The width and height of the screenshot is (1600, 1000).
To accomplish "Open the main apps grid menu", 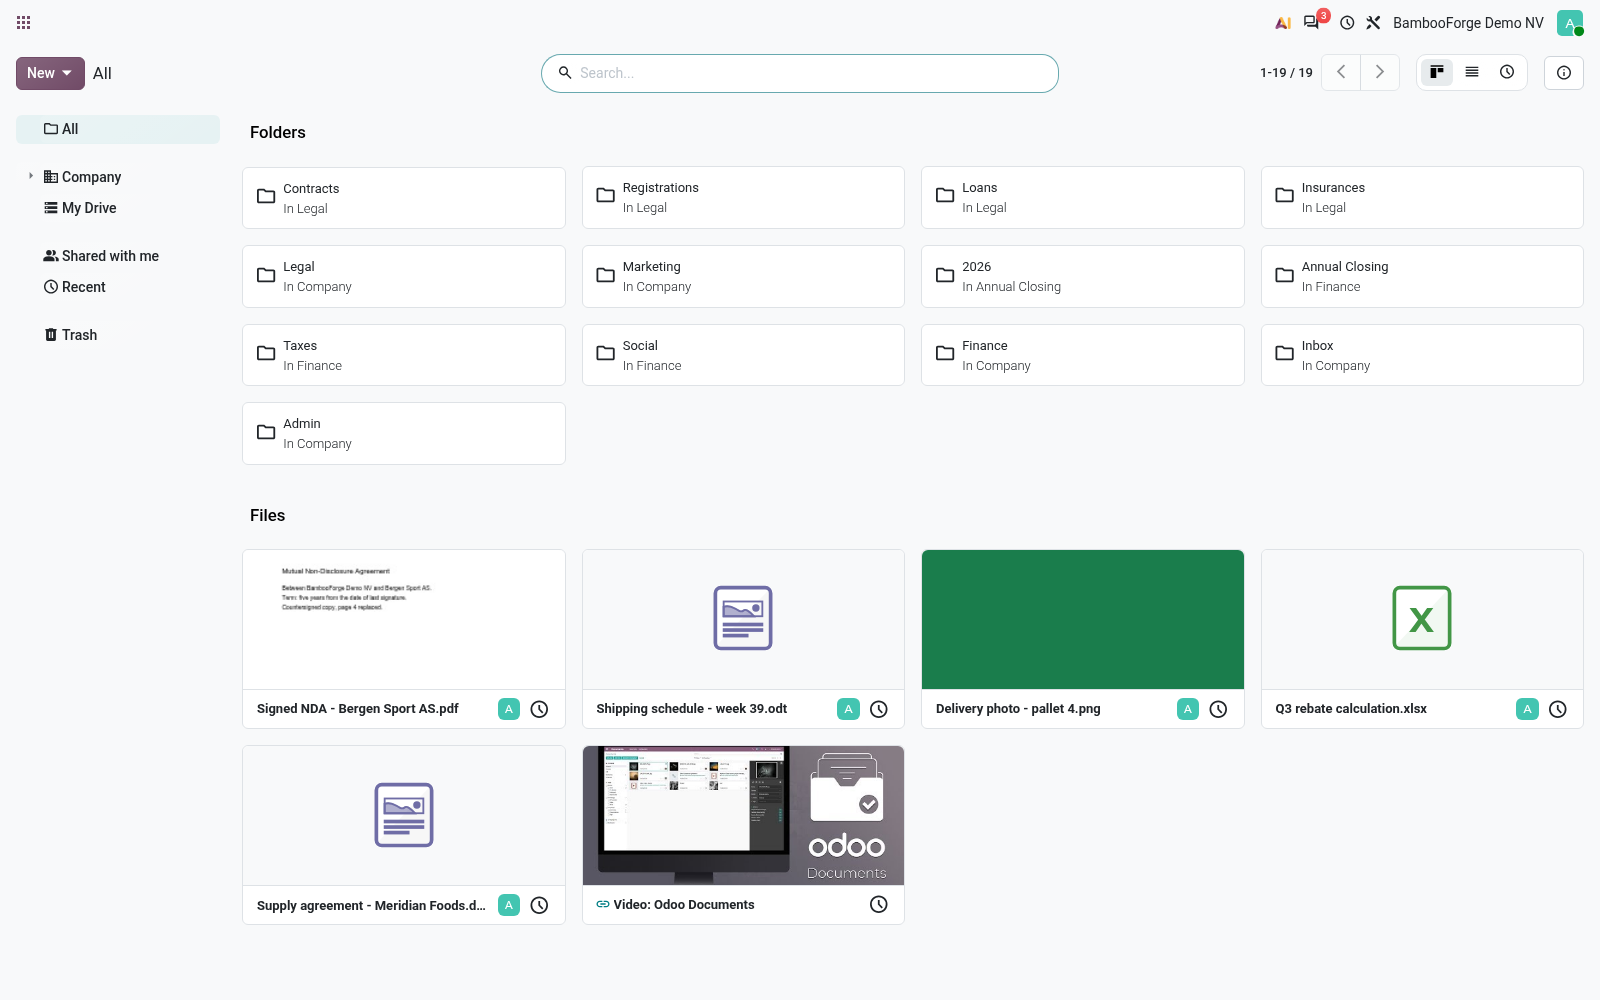I will click(x=24, y=22).
